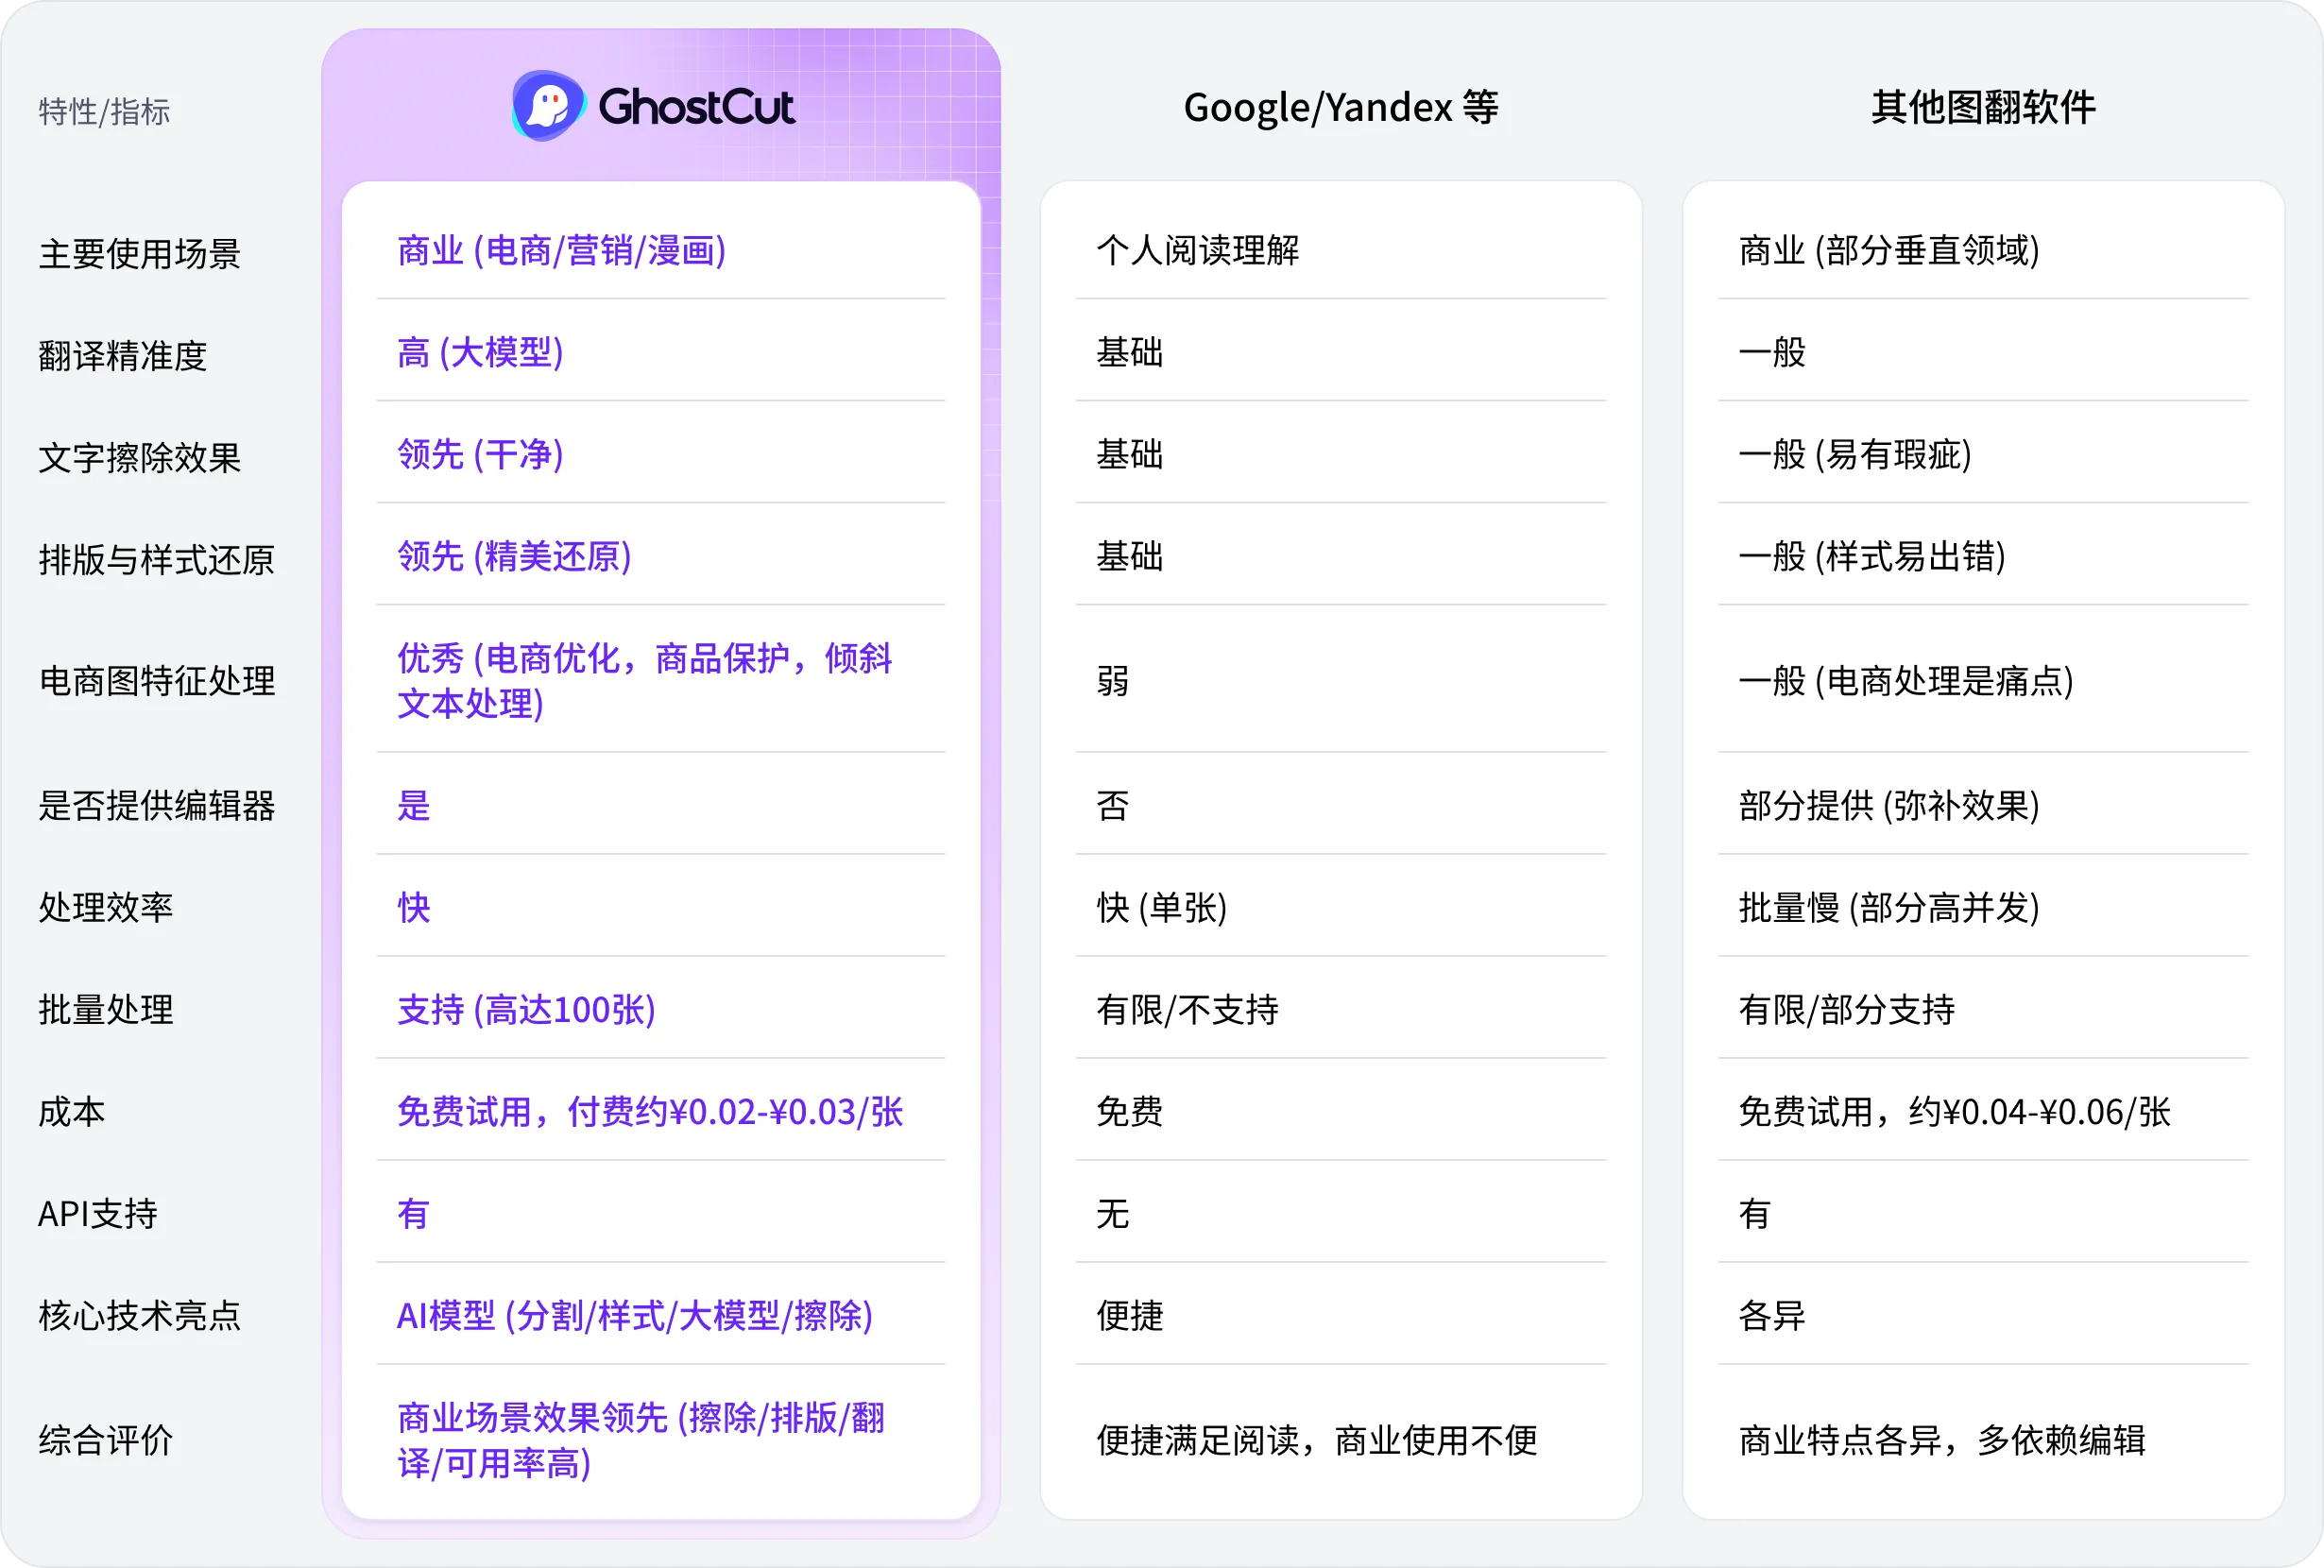
Task: Select '一般 (电商处理是痛点)' cell
Action: click(x=1907, y=681)
